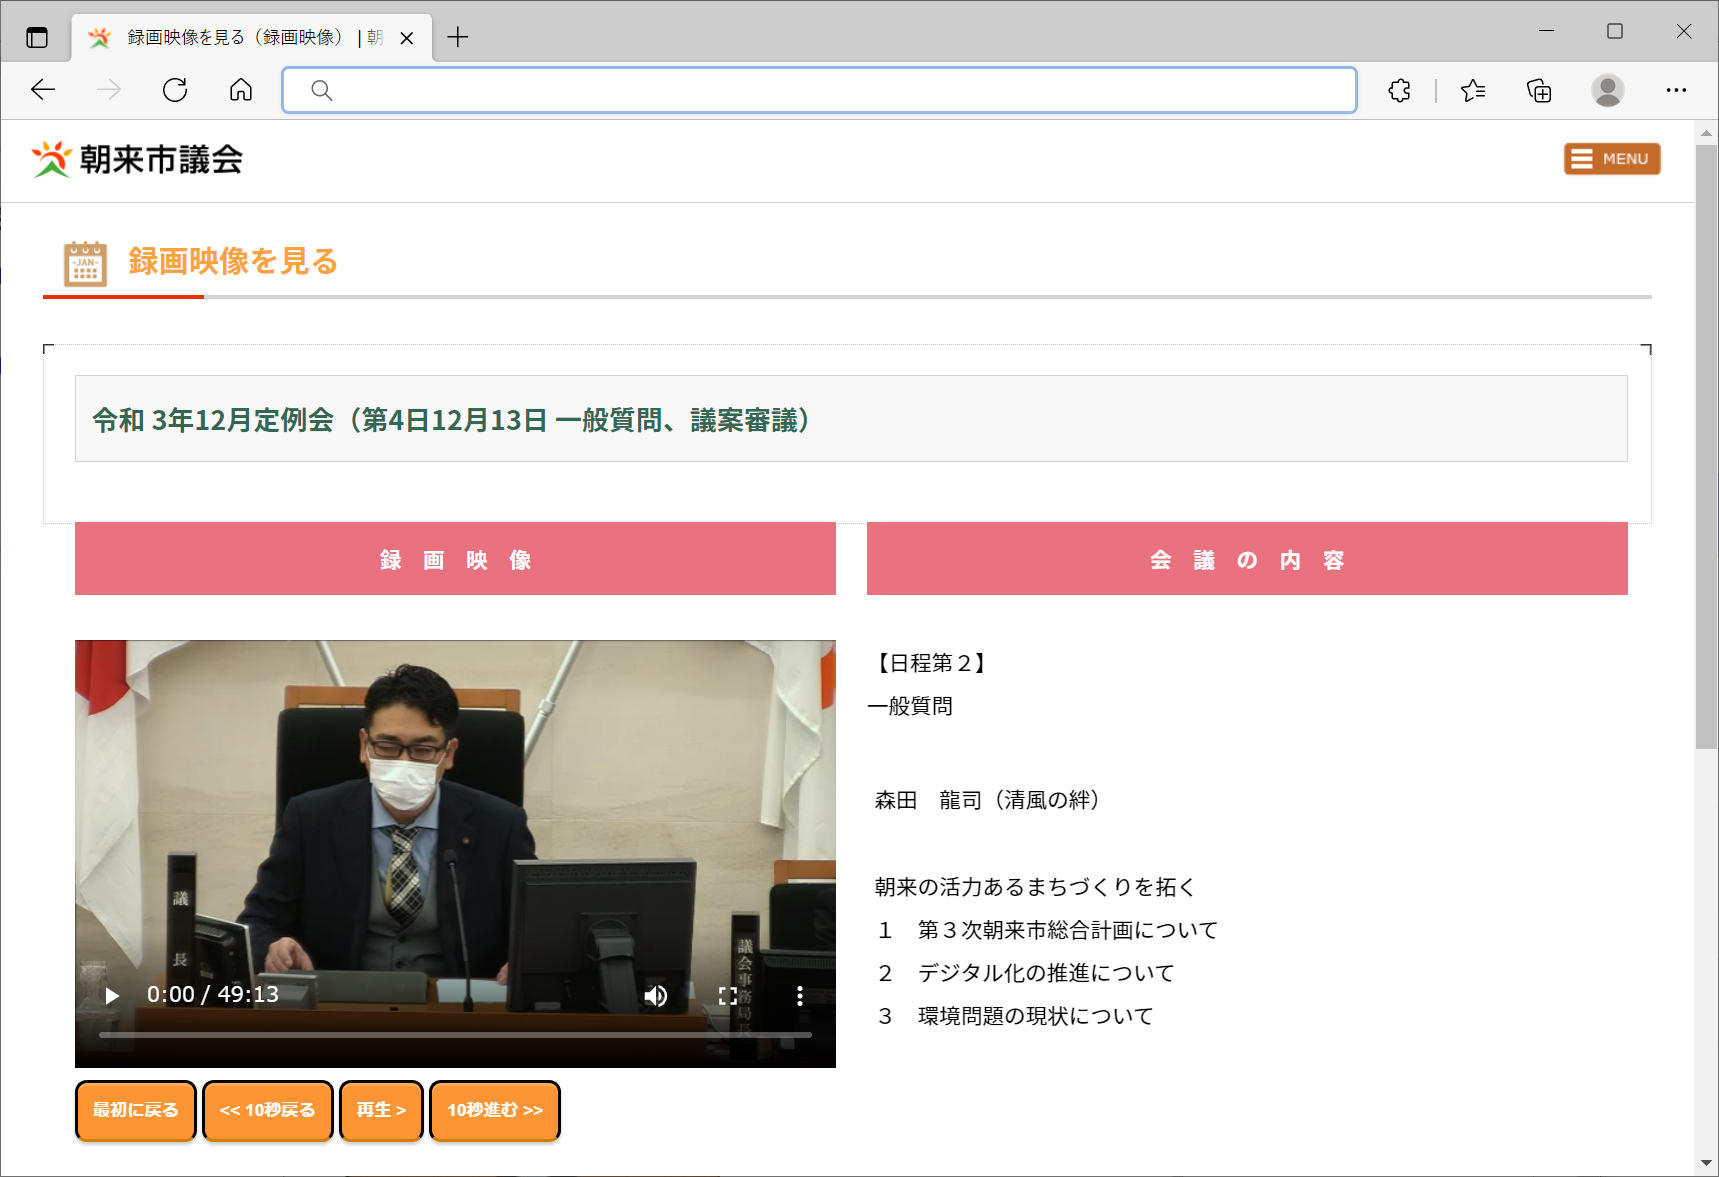Click the text 朝来の活力あるまちづくりを拓く

point(1035,887)
